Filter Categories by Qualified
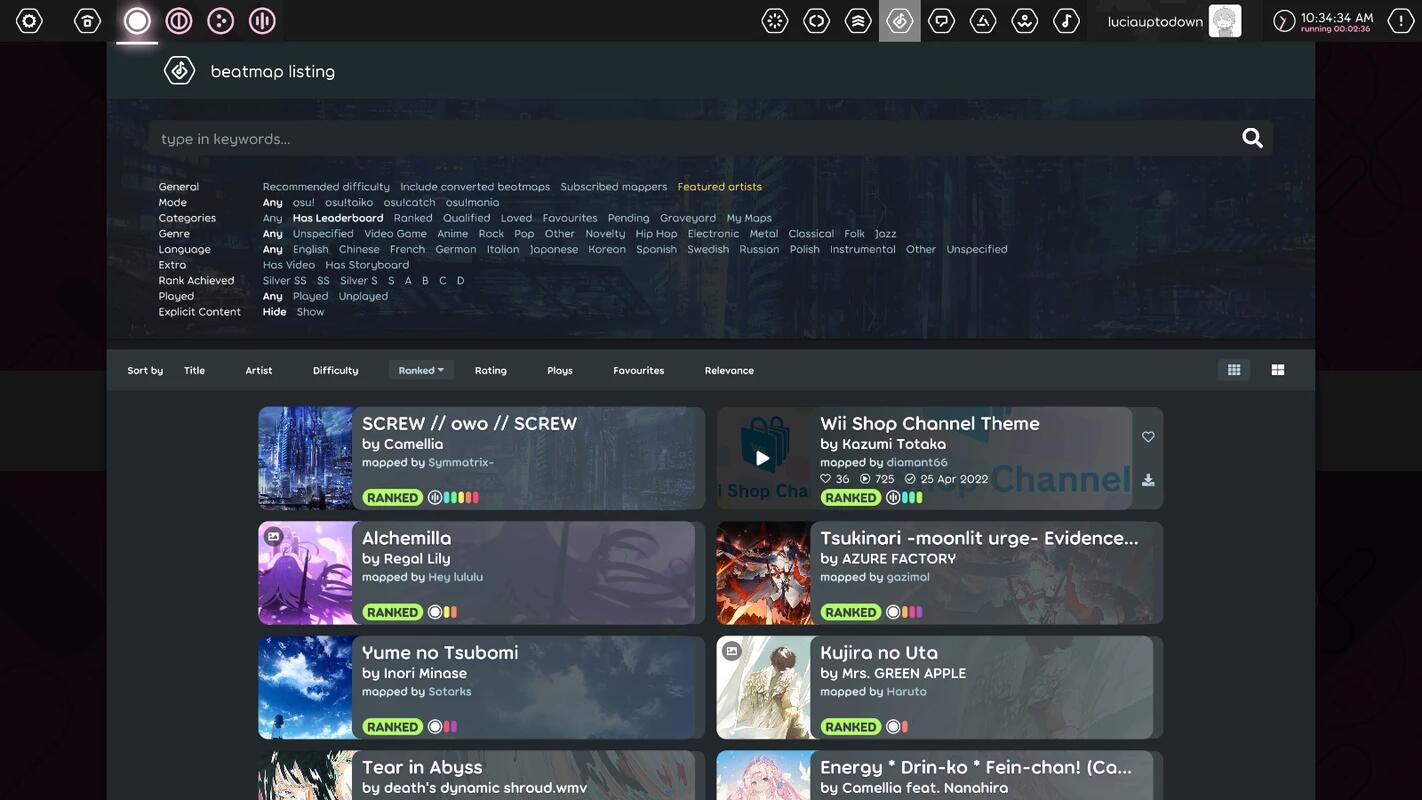 467,218
